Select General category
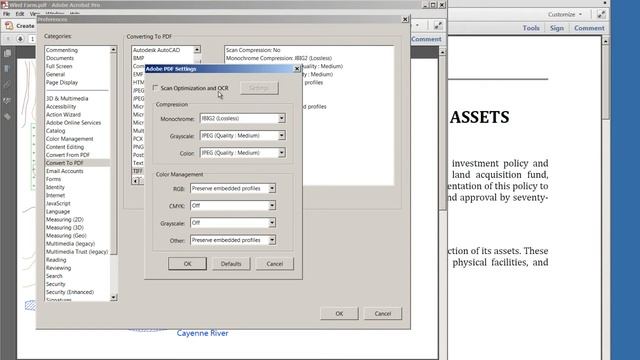Viewport: 640px width, 360px height. point(56,74)
